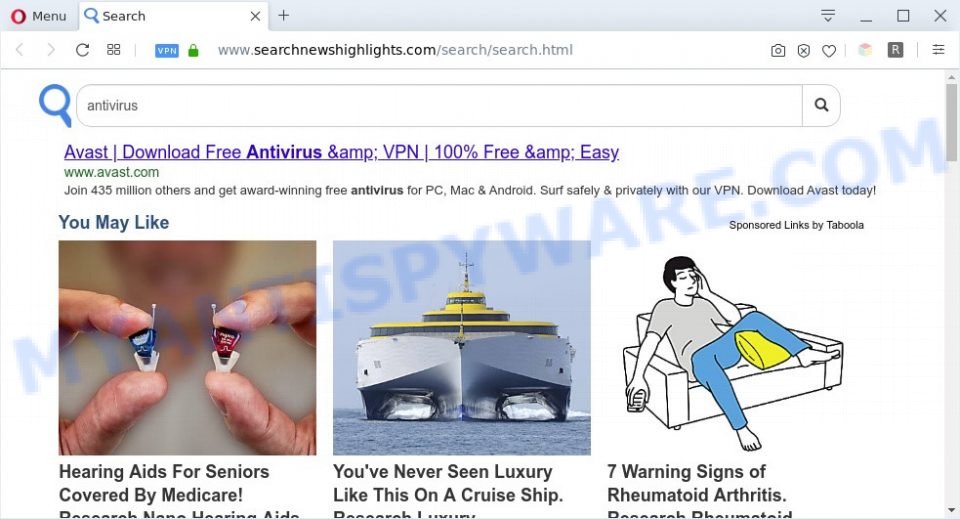
Task: Click the magnifier search submit button
Action: [821, 105]
